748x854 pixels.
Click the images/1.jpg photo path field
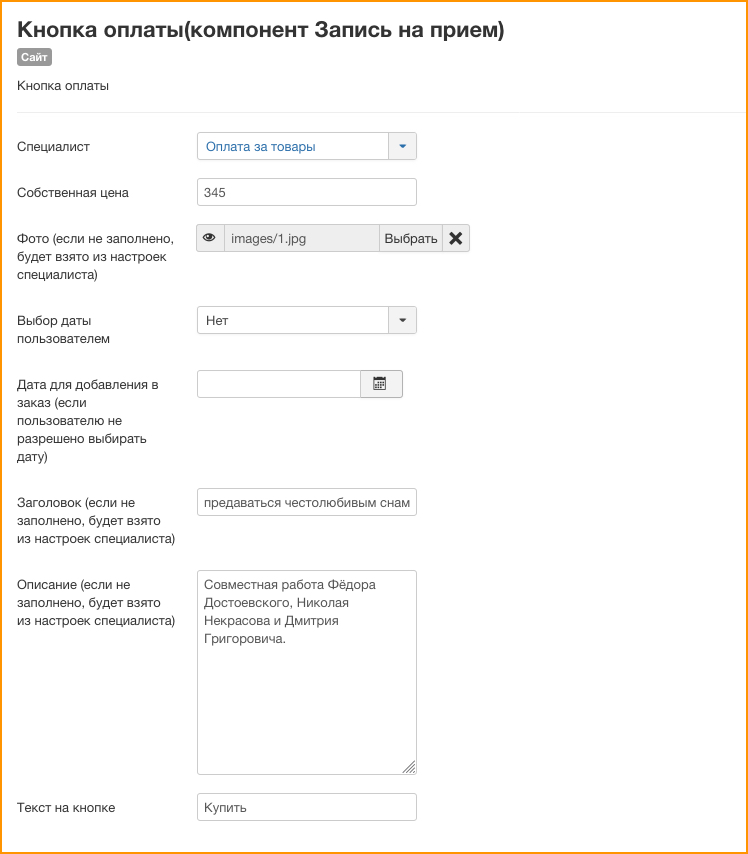point(302,238)
